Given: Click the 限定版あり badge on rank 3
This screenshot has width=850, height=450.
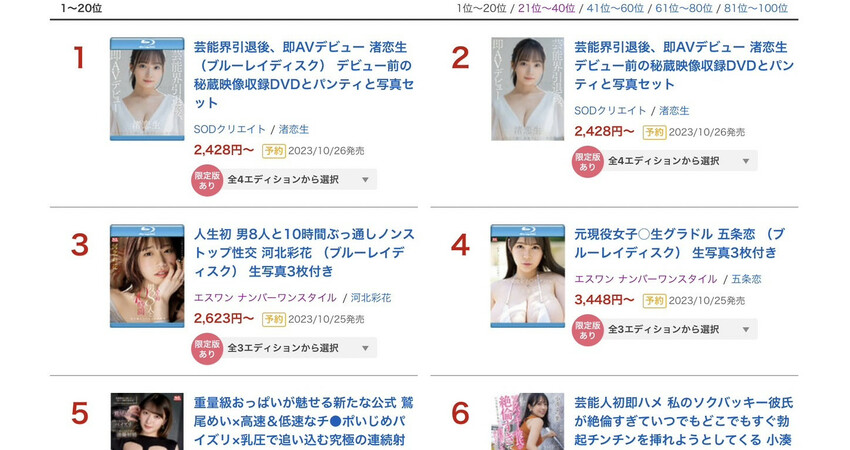Looking at the screenshot, I should (x=207, y=349).
